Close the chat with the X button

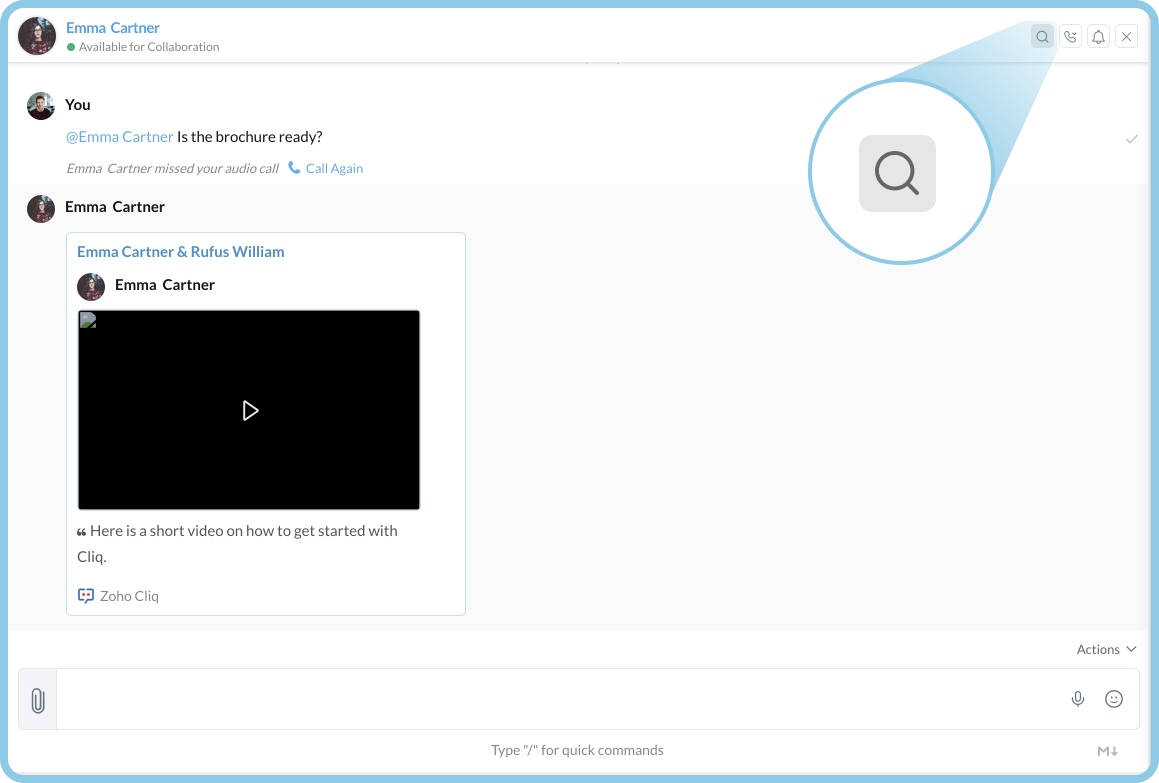point(1126,37)
